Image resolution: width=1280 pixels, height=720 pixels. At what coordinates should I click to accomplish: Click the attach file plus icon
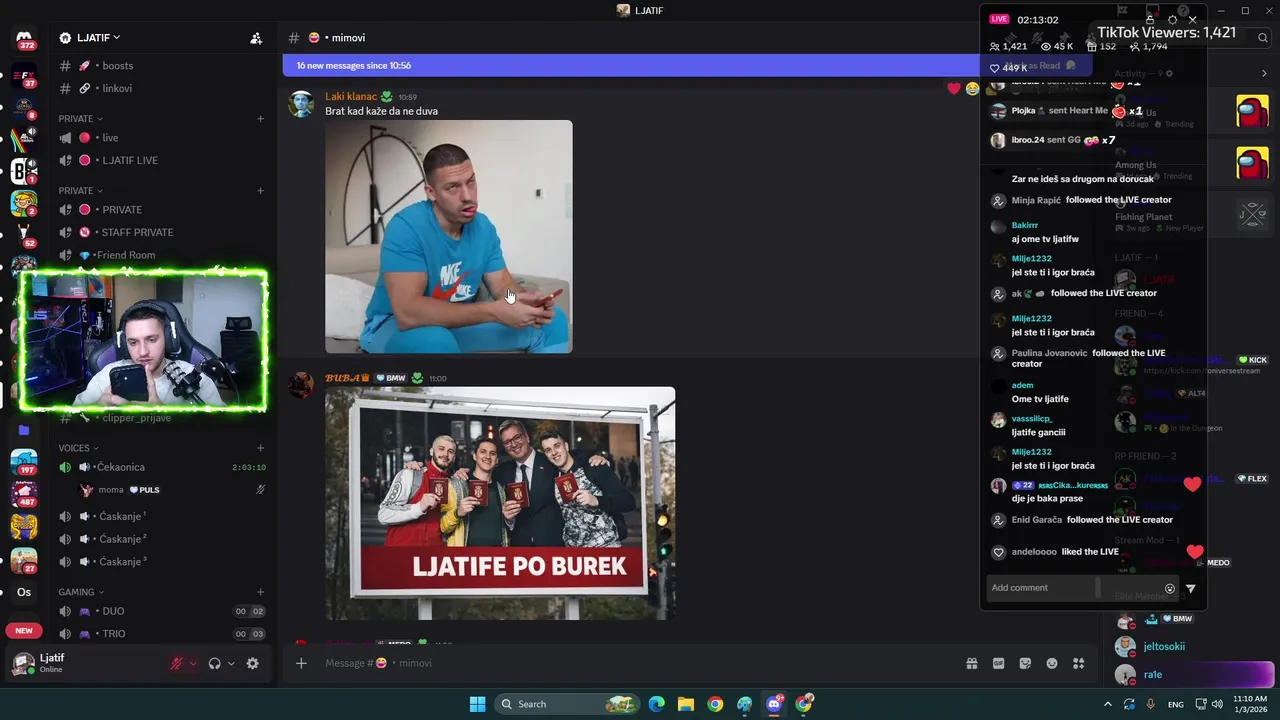tap(301, 663)
